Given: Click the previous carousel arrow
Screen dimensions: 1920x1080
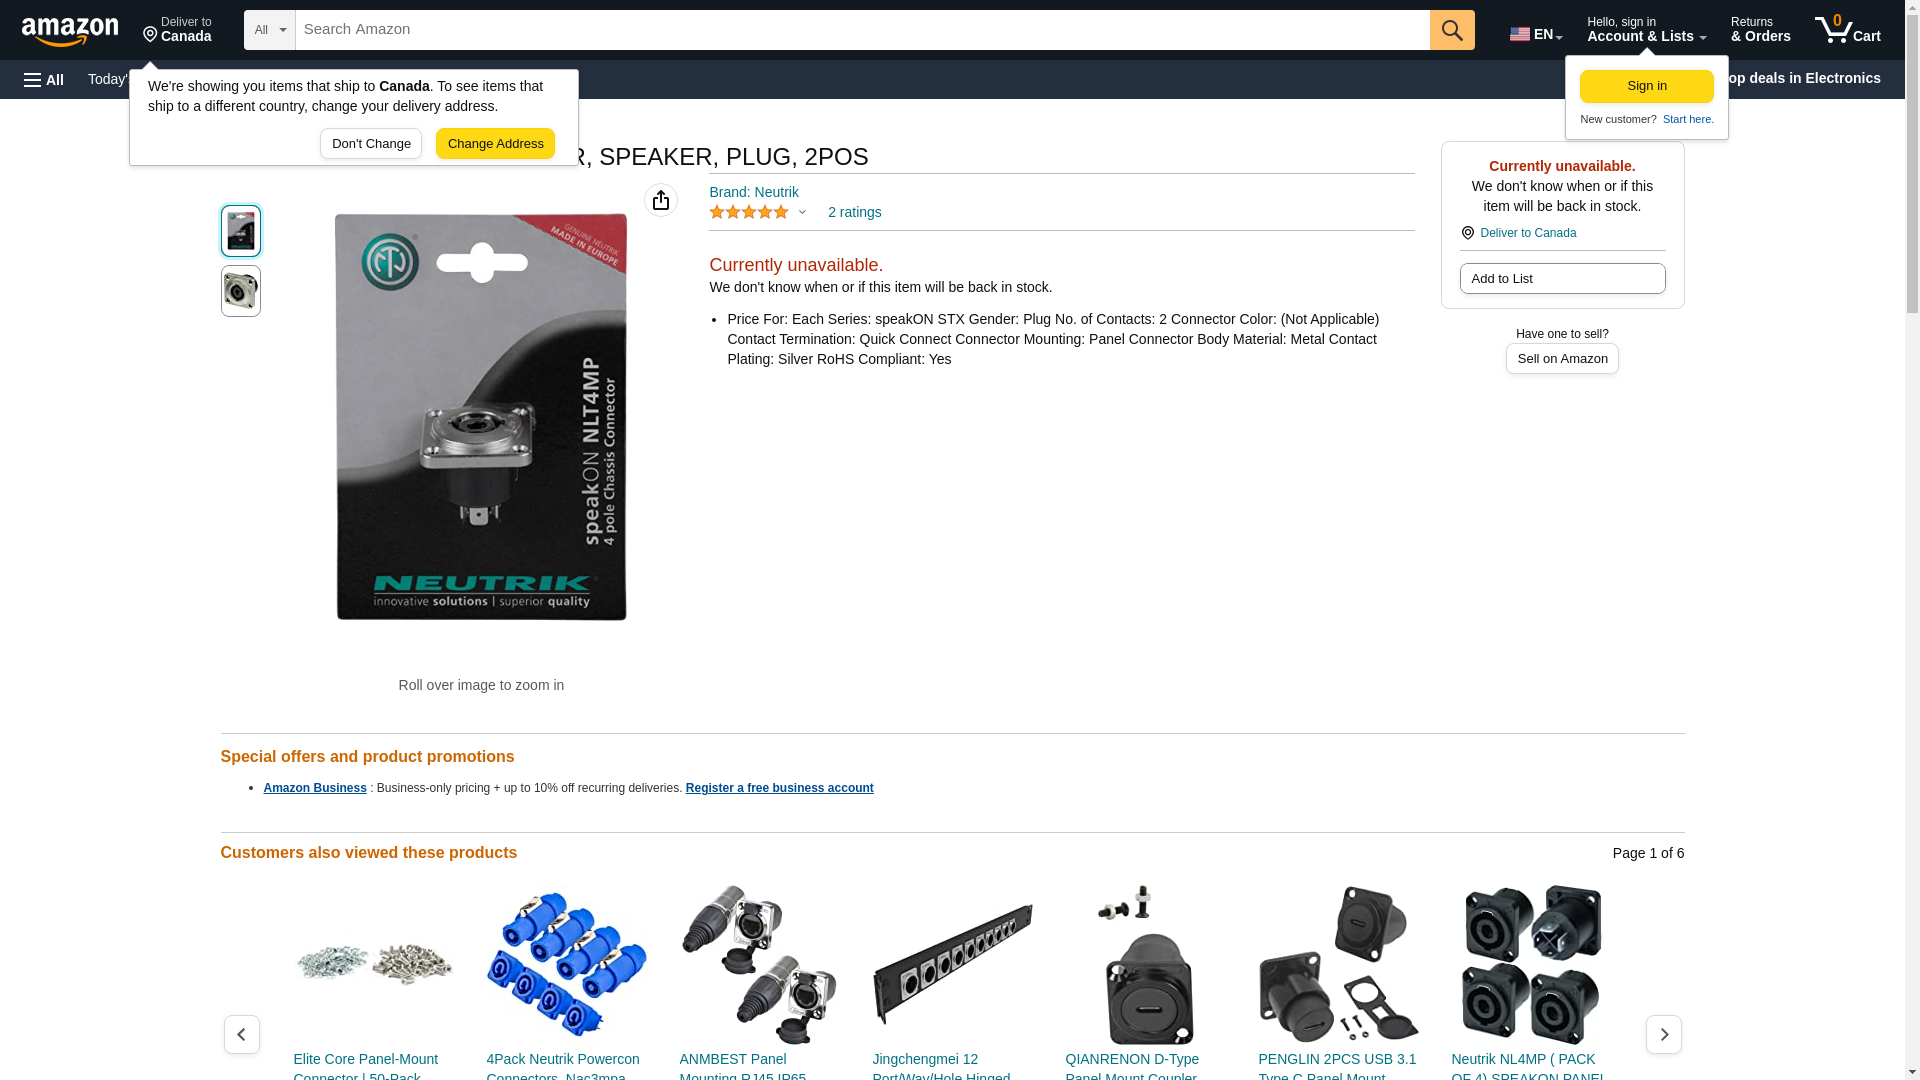Looking at the screenshot, I should pyautogui.click(x=242, y=1034).
